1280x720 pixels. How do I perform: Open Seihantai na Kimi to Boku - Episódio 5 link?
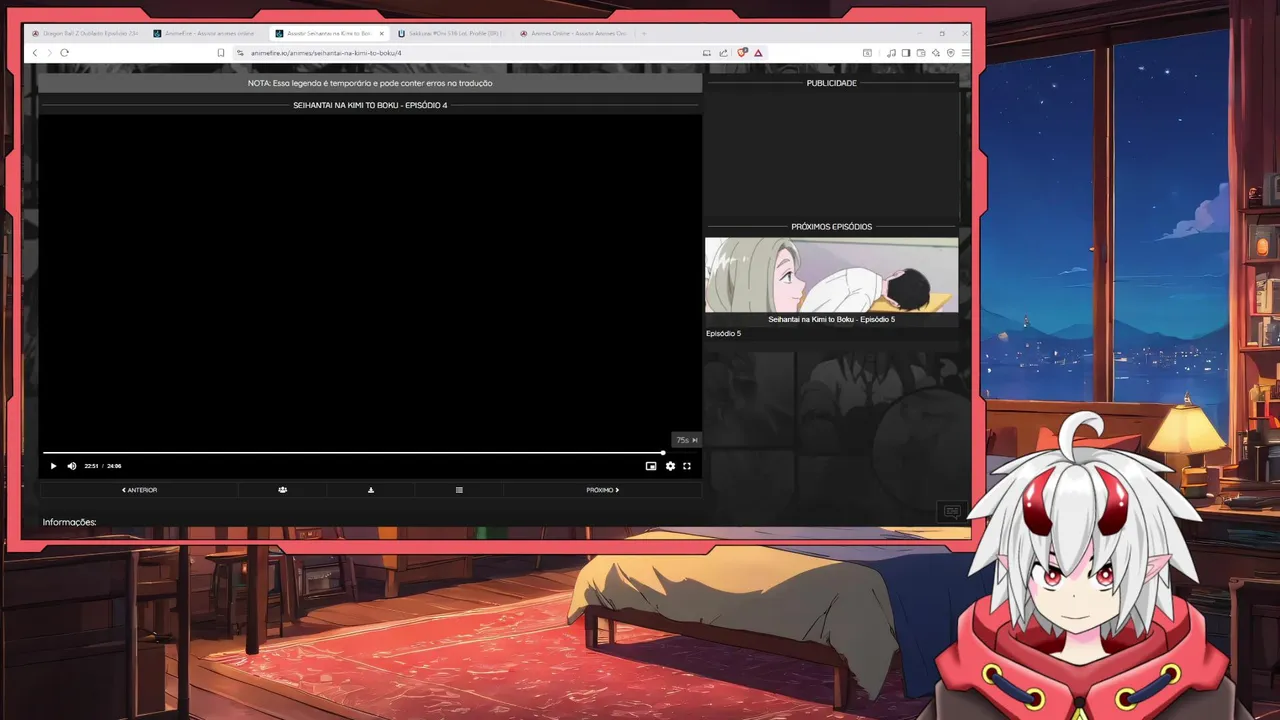pos(831,319)
